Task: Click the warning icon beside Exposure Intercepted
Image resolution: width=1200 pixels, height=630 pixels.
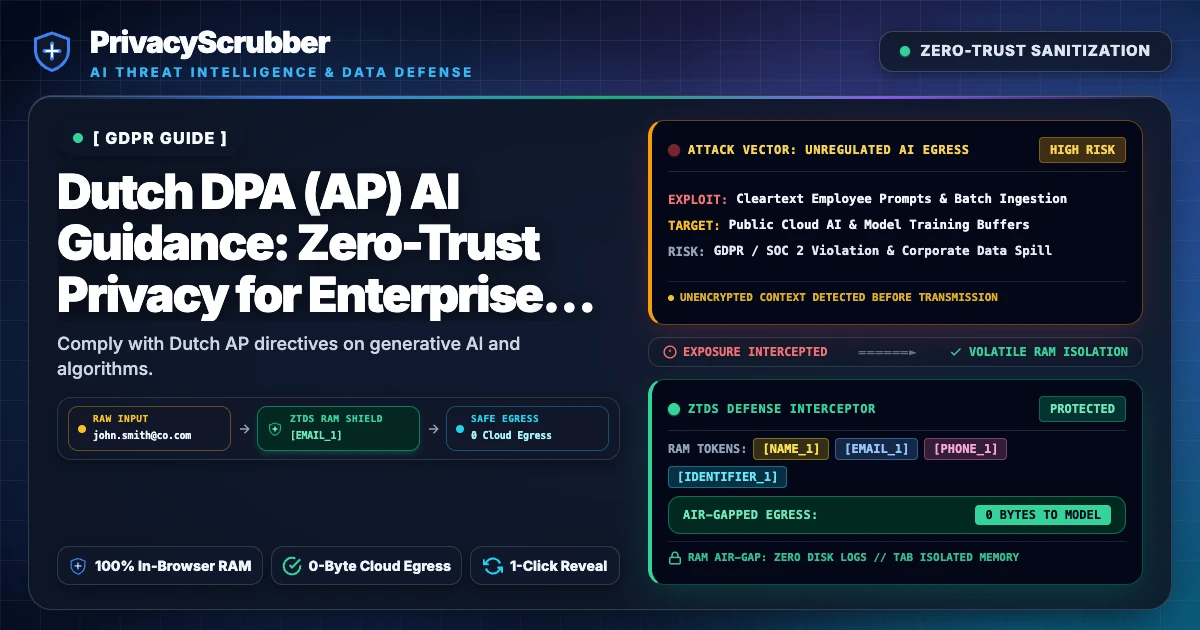Action: click(x=670, y=352)
